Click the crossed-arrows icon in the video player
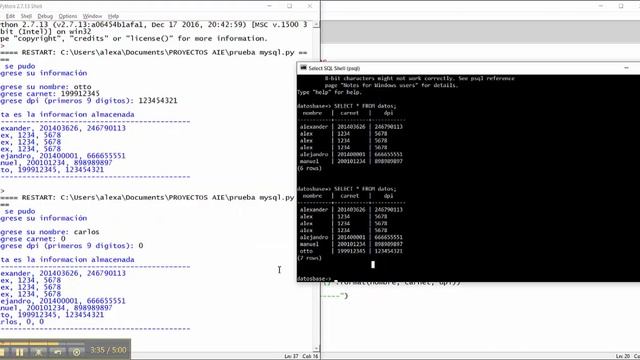The image size is (640, 360). tap(39, 351)
